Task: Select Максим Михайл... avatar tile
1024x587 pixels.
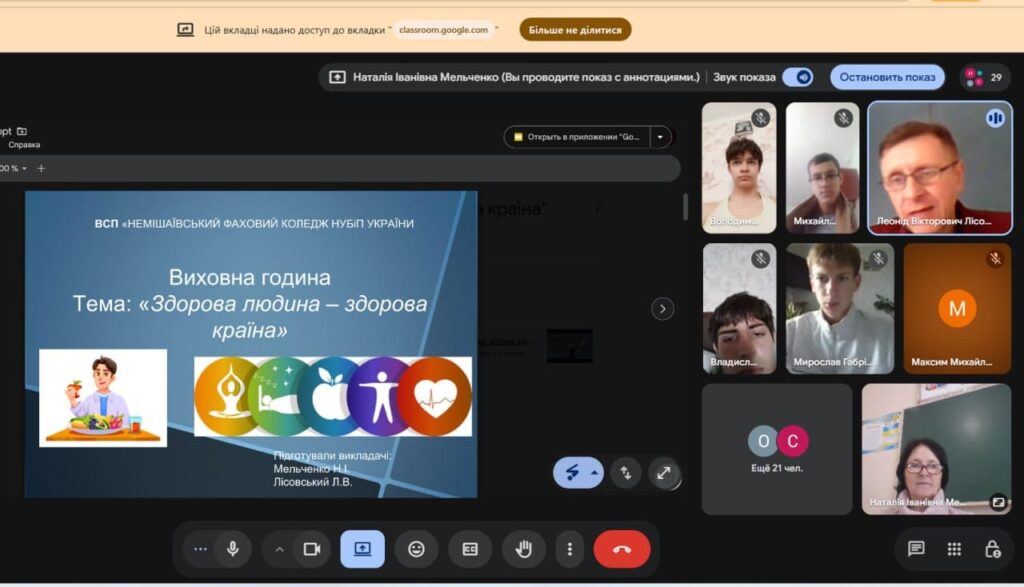Action: [957, 309]
